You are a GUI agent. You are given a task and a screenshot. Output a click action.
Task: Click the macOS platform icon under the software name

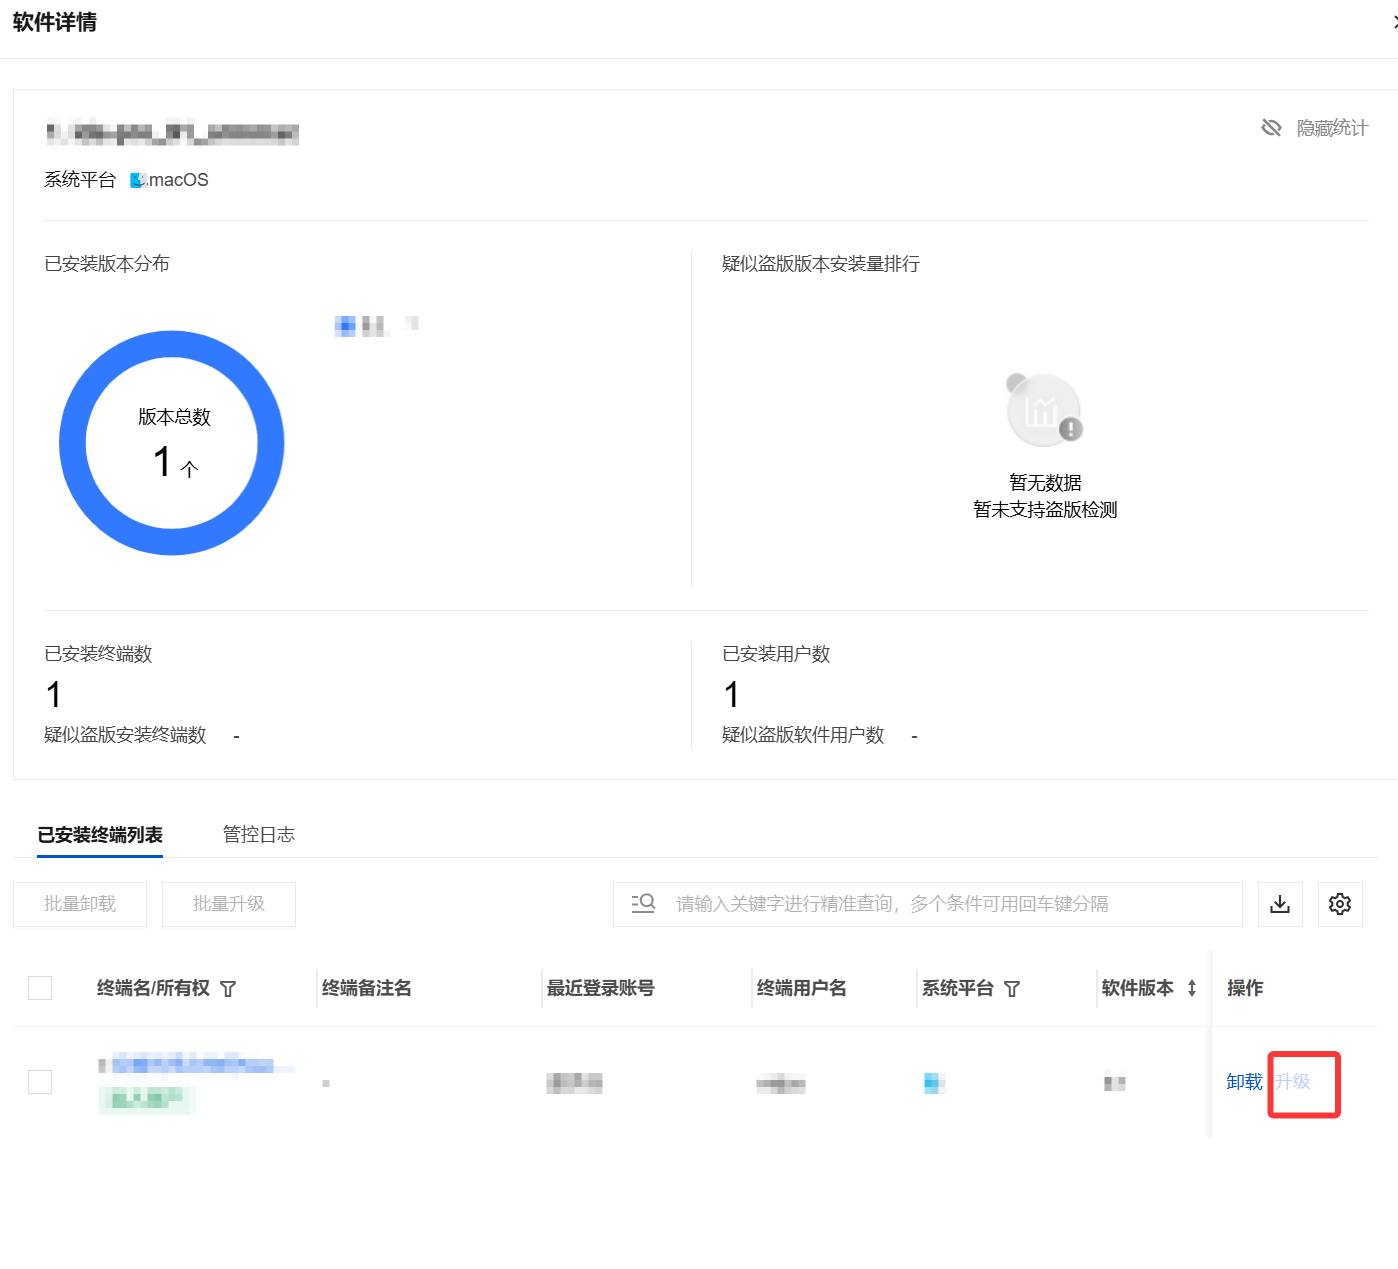coord(138,180)
